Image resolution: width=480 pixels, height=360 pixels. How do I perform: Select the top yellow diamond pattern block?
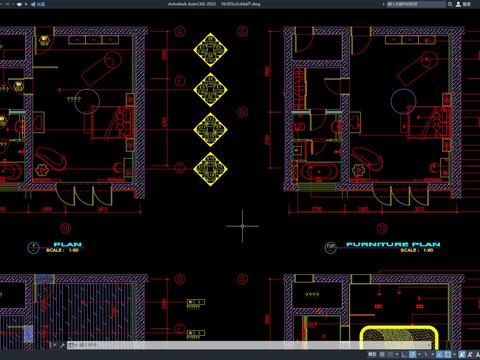[210, 50]
